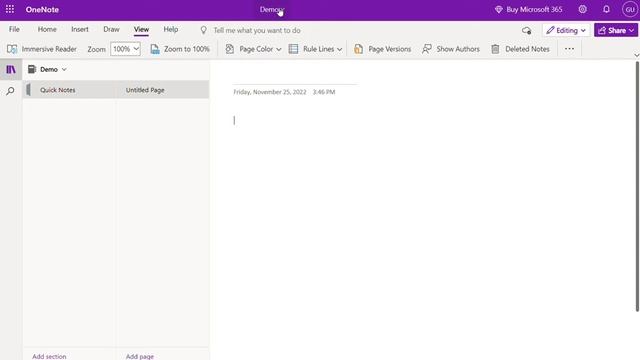
Task: Click the Show Authors icon
Action: coord(427,49)
